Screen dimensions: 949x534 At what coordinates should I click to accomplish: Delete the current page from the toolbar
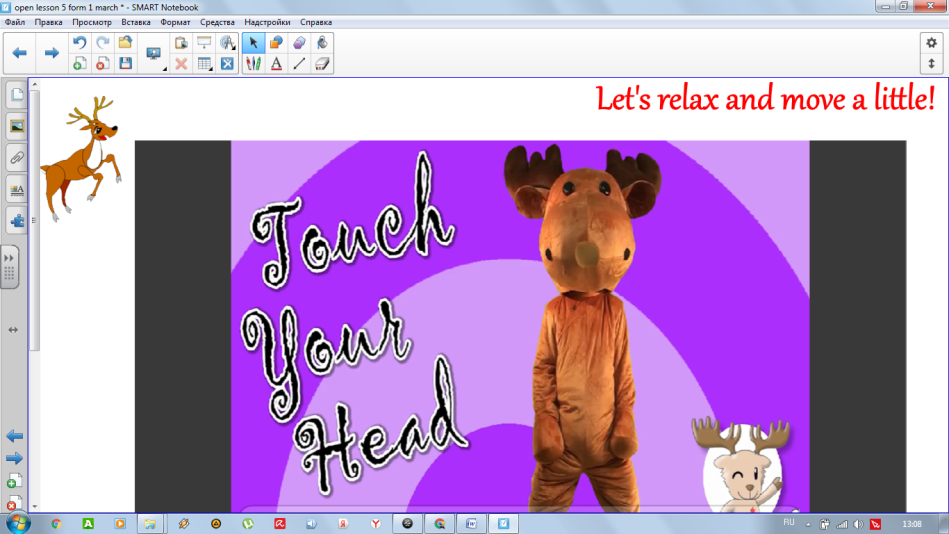(x=102, y=64)
